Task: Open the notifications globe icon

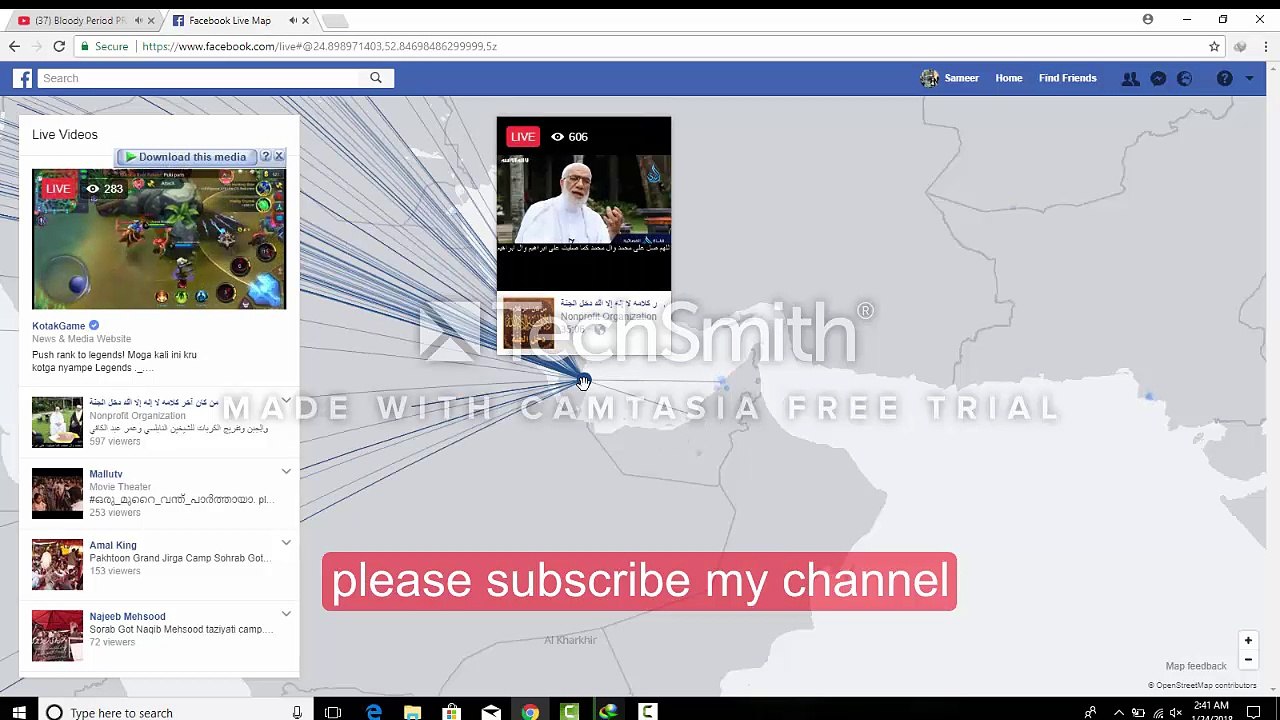Action: click(1185, 78)
